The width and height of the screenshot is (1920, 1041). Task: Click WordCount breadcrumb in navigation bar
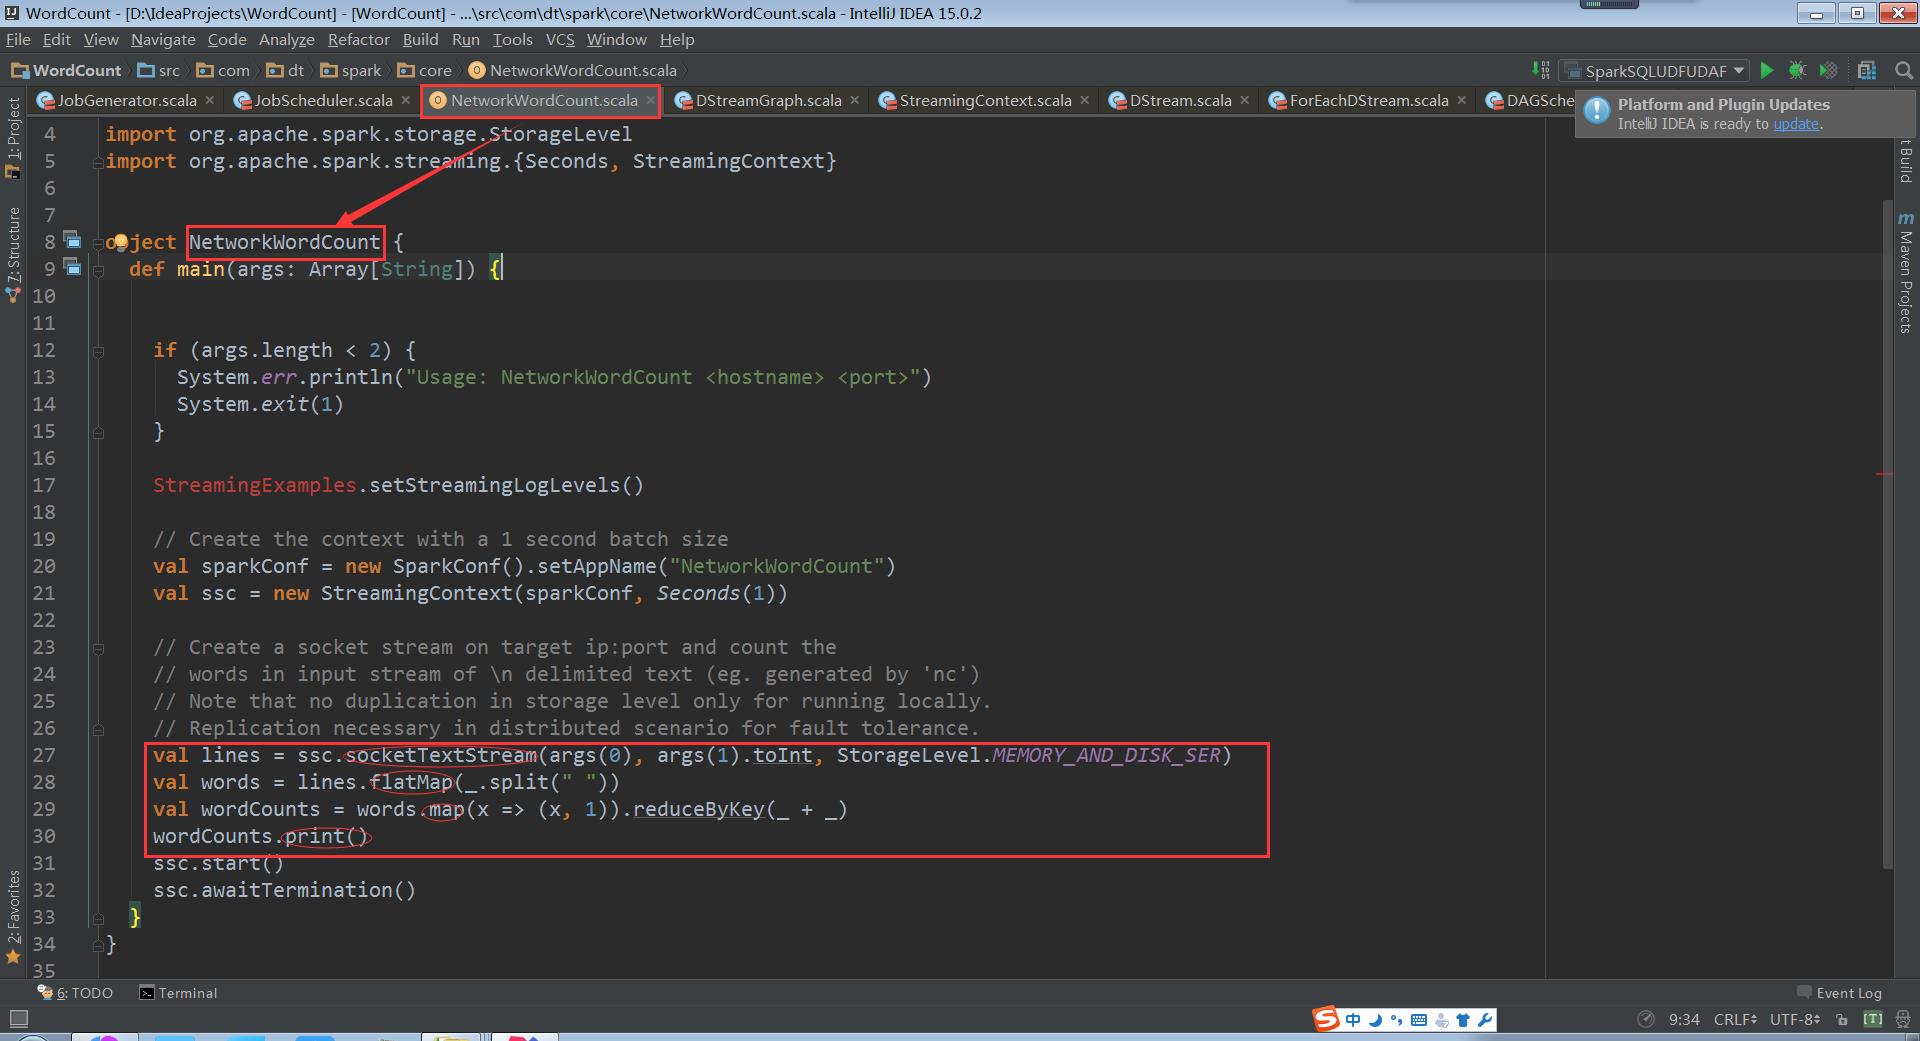pyautogui.click(x=66, y=70)
